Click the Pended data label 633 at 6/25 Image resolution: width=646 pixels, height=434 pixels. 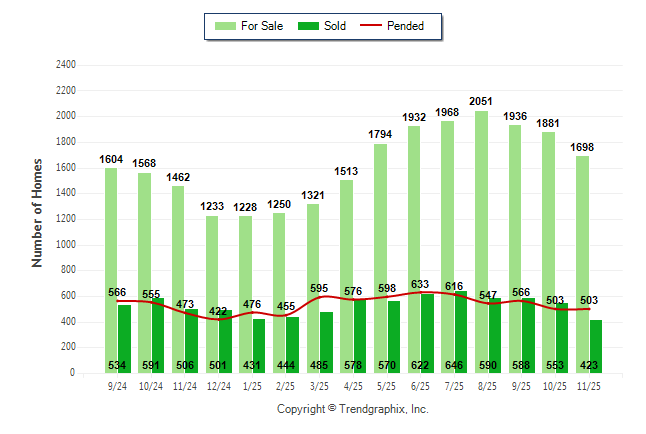[x=419, y=284]
